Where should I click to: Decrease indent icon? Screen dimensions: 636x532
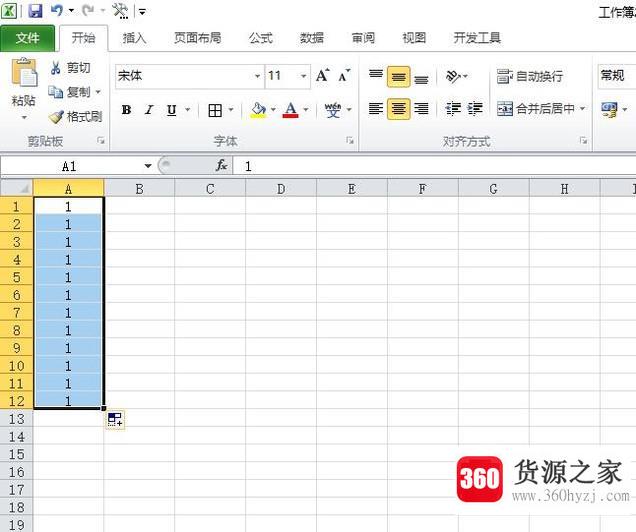coord(453,109)
